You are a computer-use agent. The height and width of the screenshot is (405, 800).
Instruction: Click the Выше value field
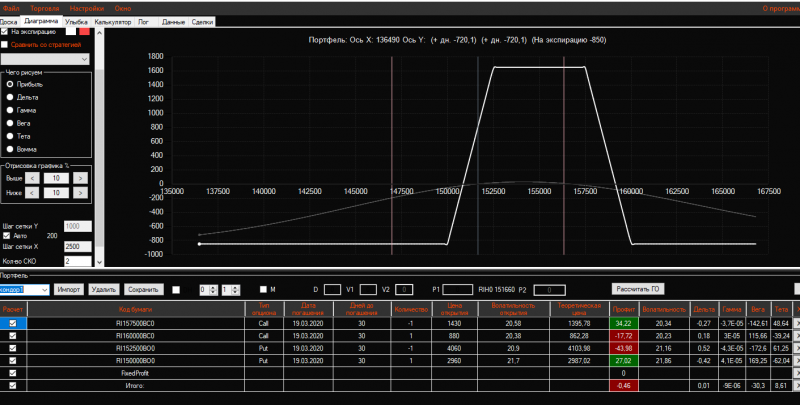pos(56,178)
